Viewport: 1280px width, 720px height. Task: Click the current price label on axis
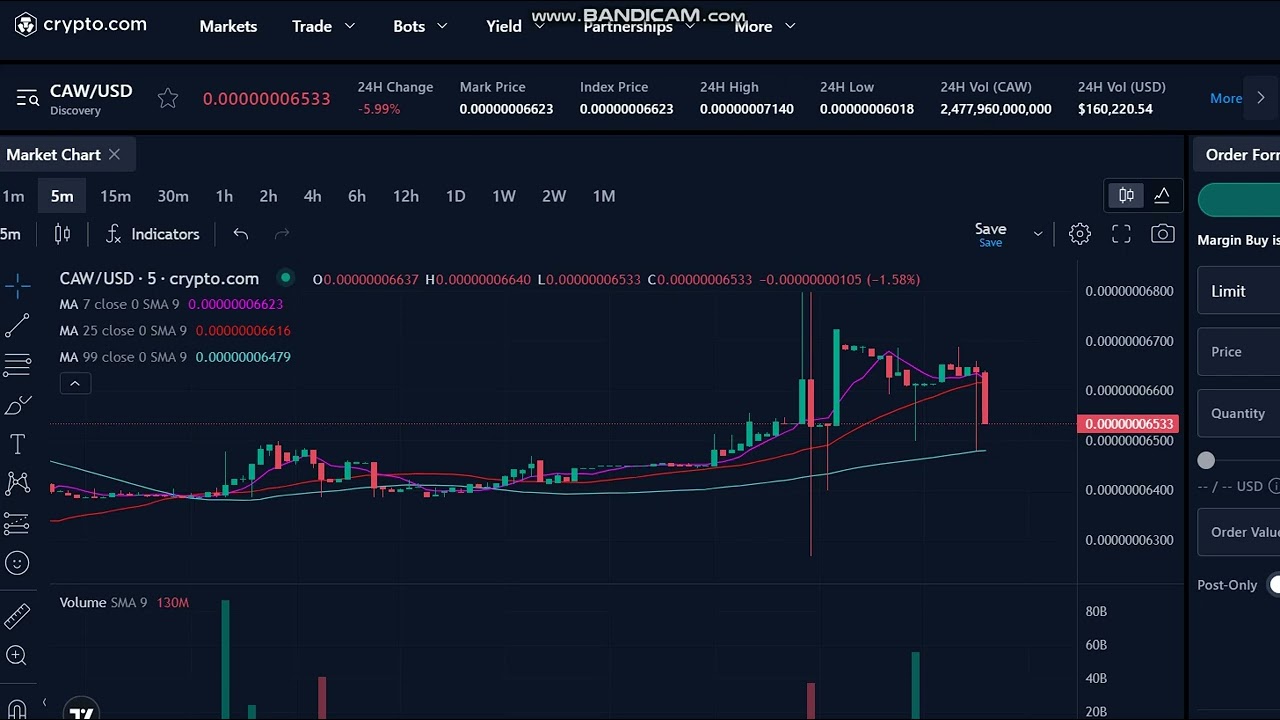(1128, 424)
